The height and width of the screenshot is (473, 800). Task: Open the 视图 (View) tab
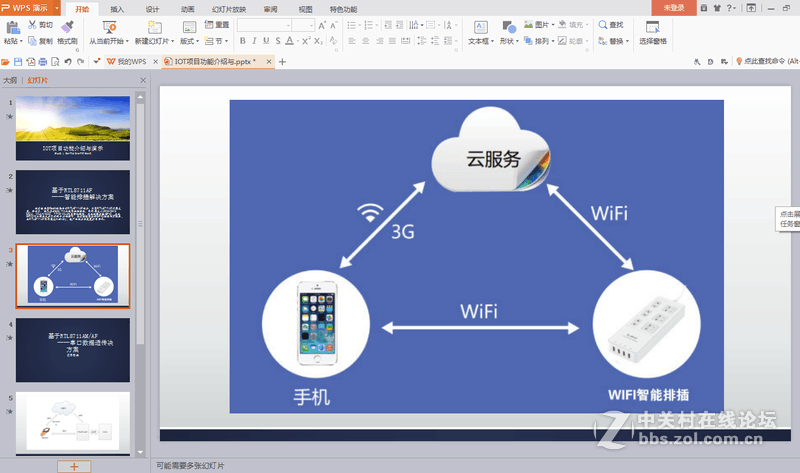(x=305, y=9)
